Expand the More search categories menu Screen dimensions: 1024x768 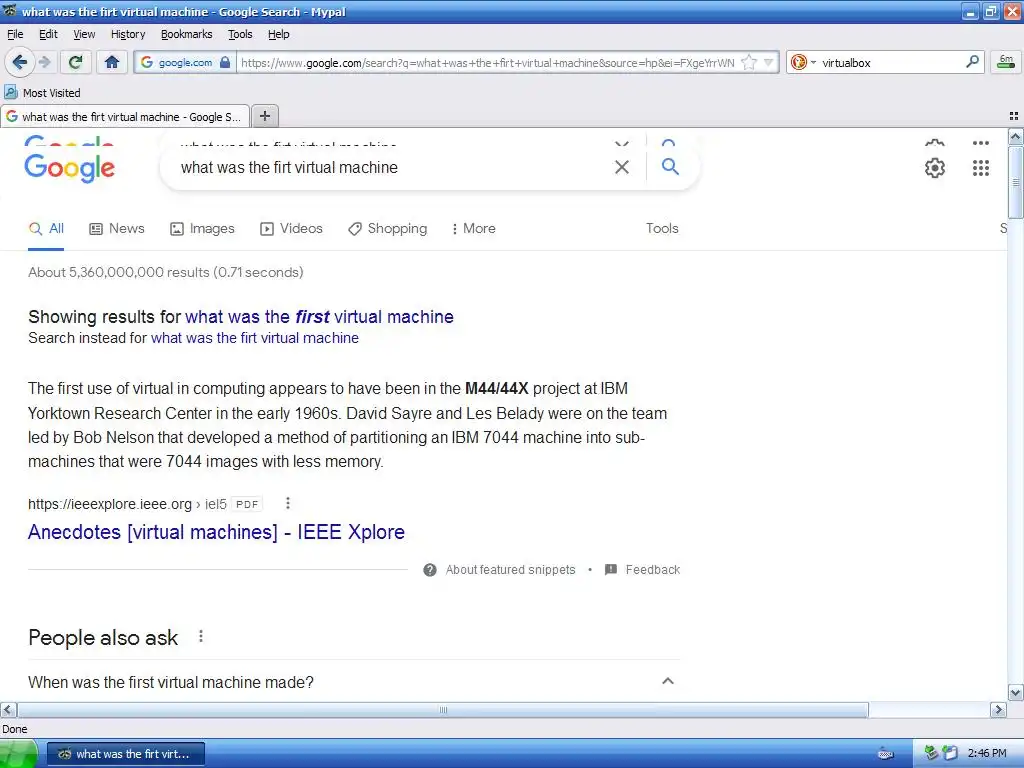(x=474, y=229)
